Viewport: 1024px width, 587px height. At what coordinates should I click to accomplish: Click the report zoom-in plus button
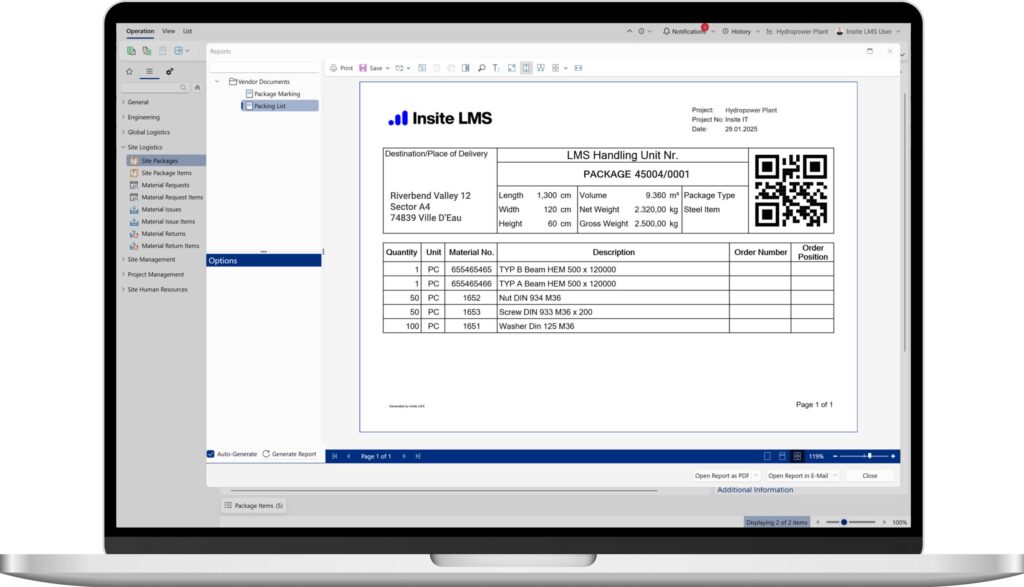click(893, 456)
